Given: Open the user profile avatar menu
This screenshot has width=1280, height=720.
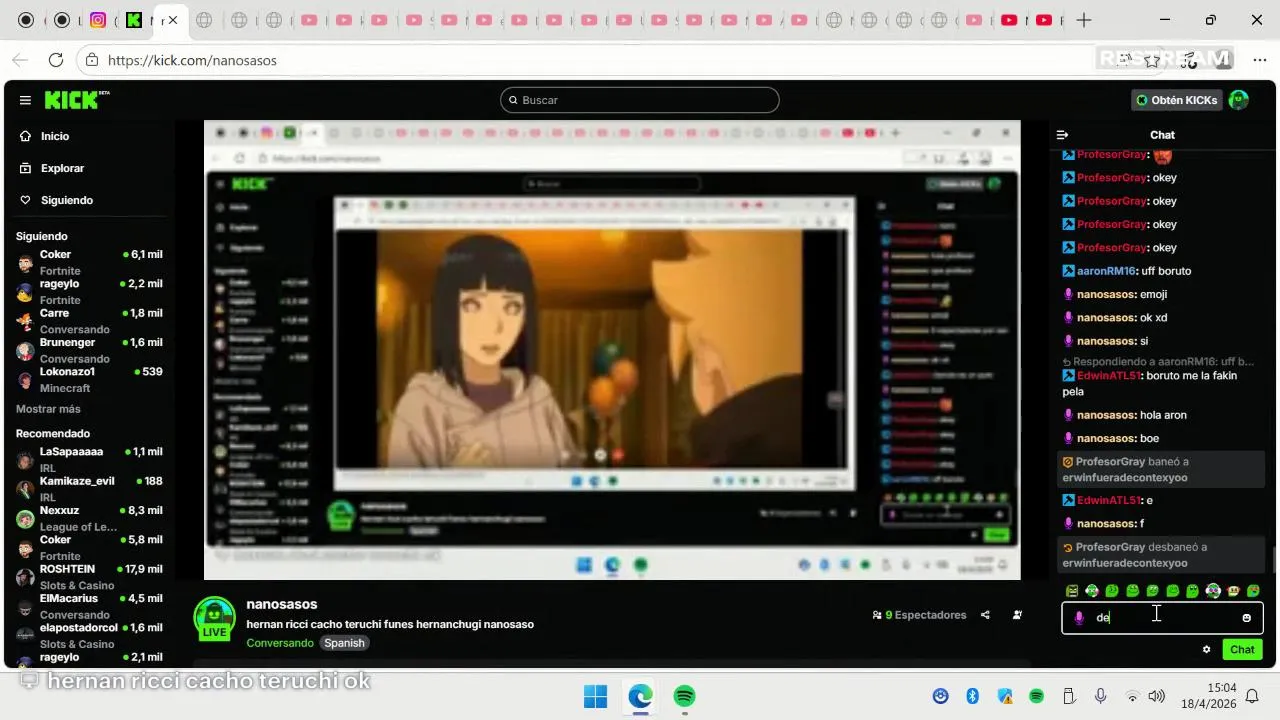Looking at the screenshot, I should tap(1239, 100).
